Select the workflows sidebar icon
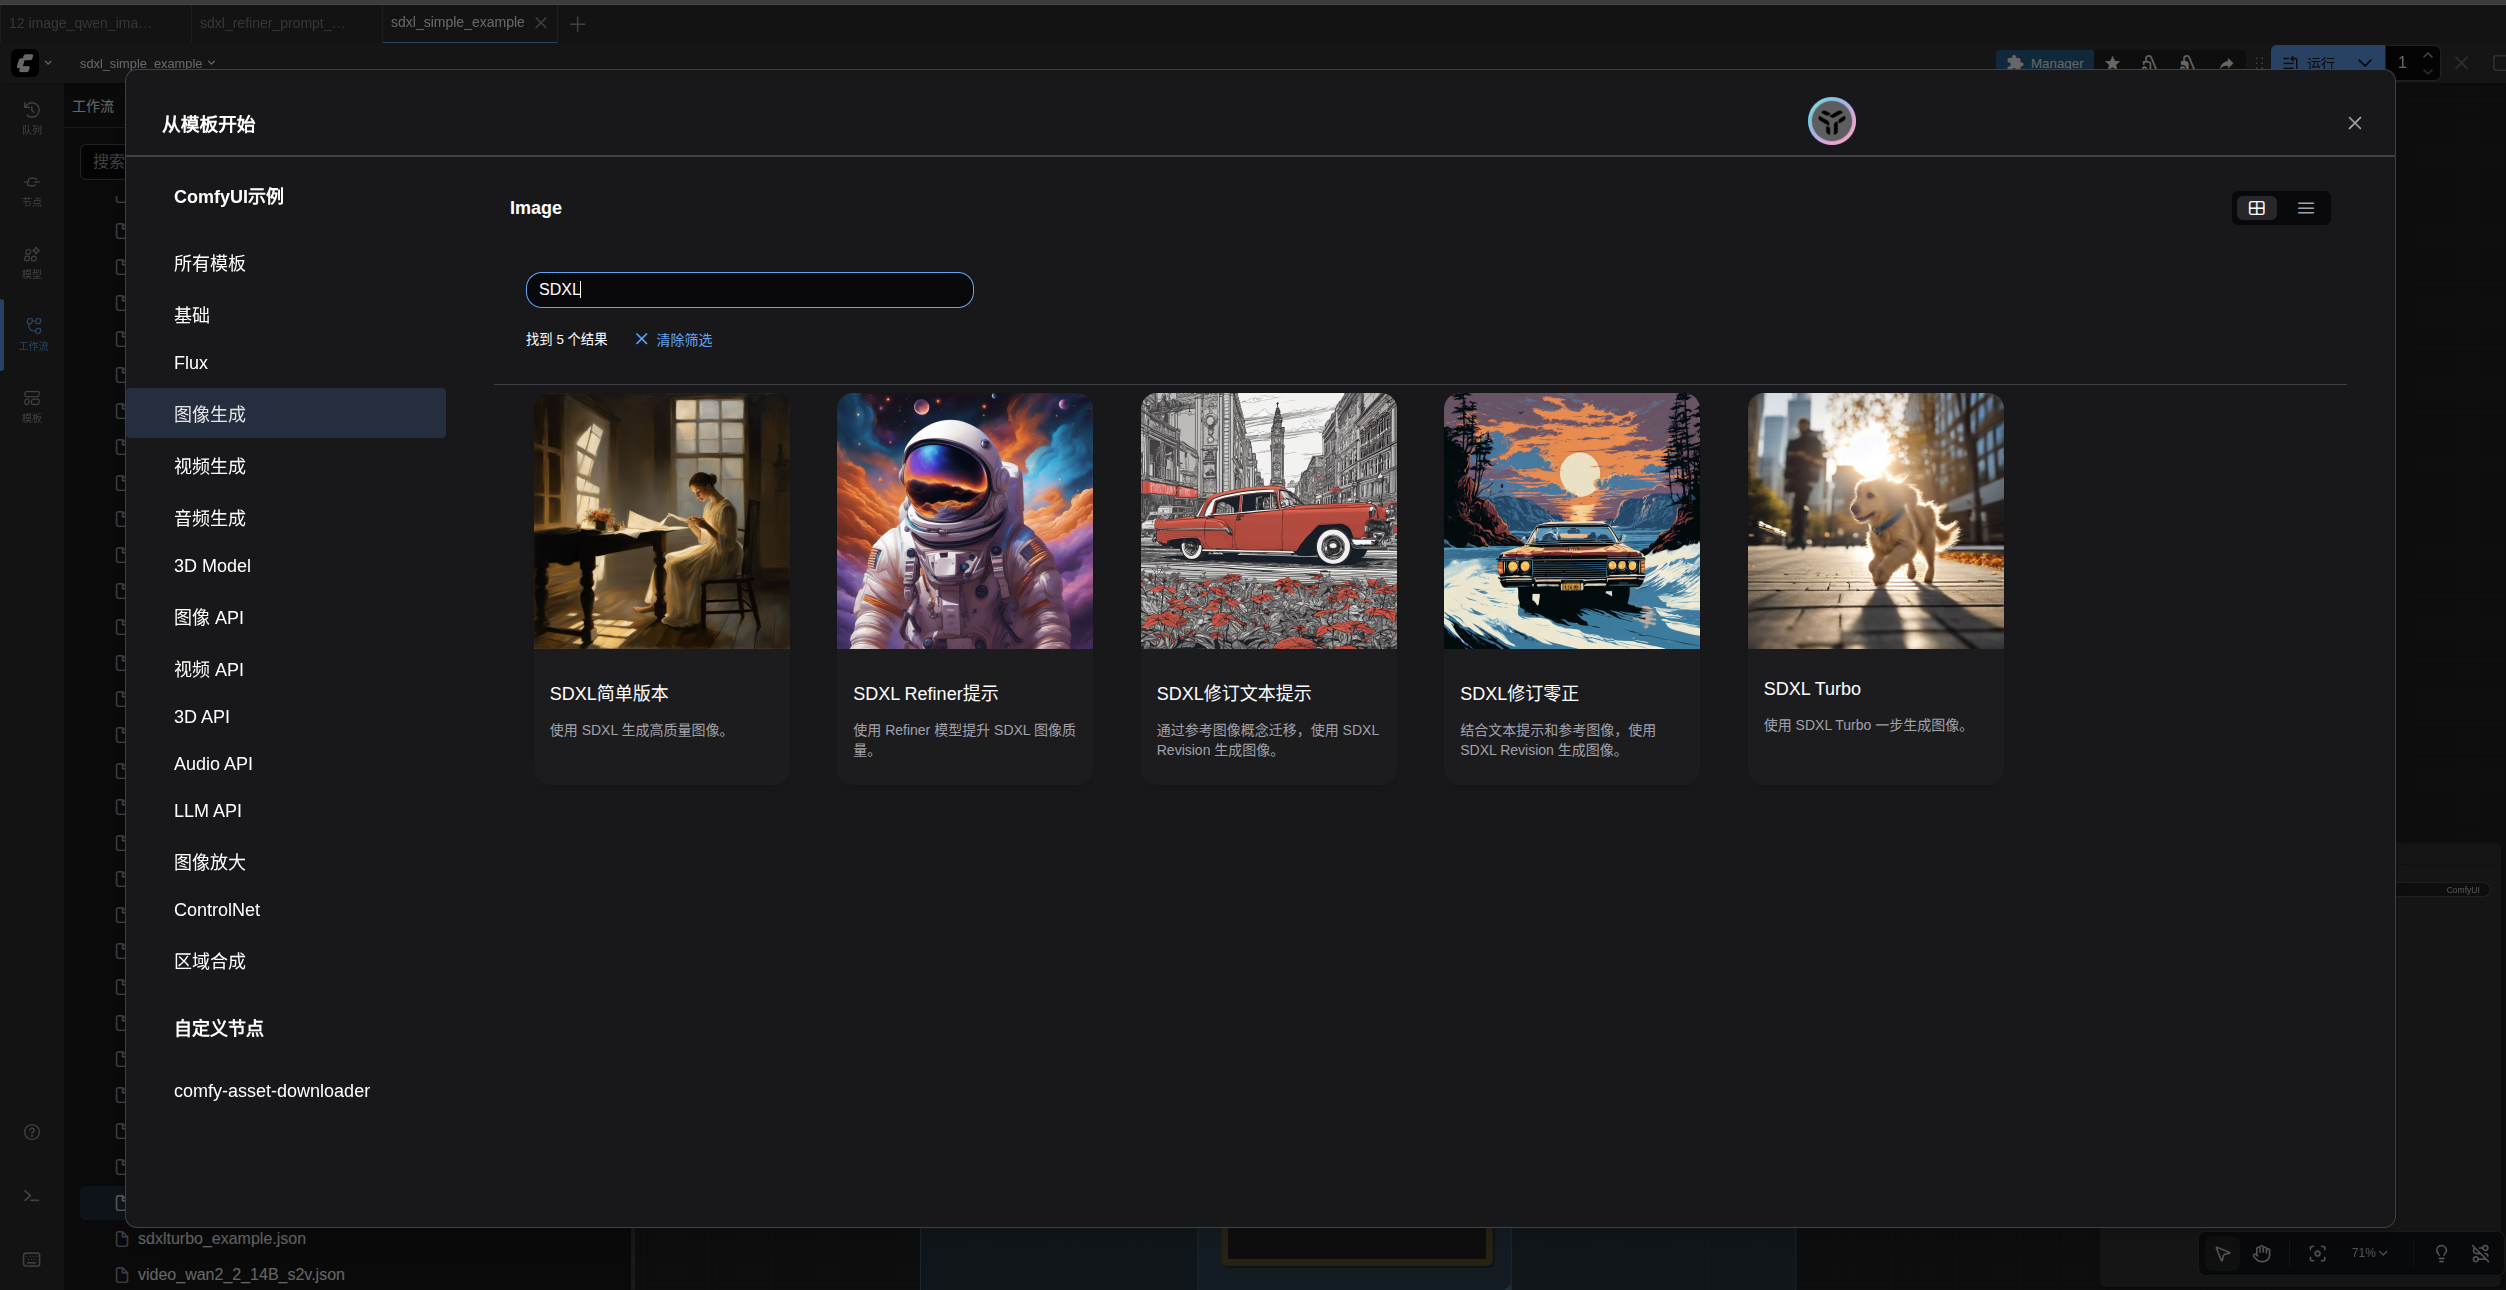The width and height of the screenshot is (2506, 1290). [32, 334]
